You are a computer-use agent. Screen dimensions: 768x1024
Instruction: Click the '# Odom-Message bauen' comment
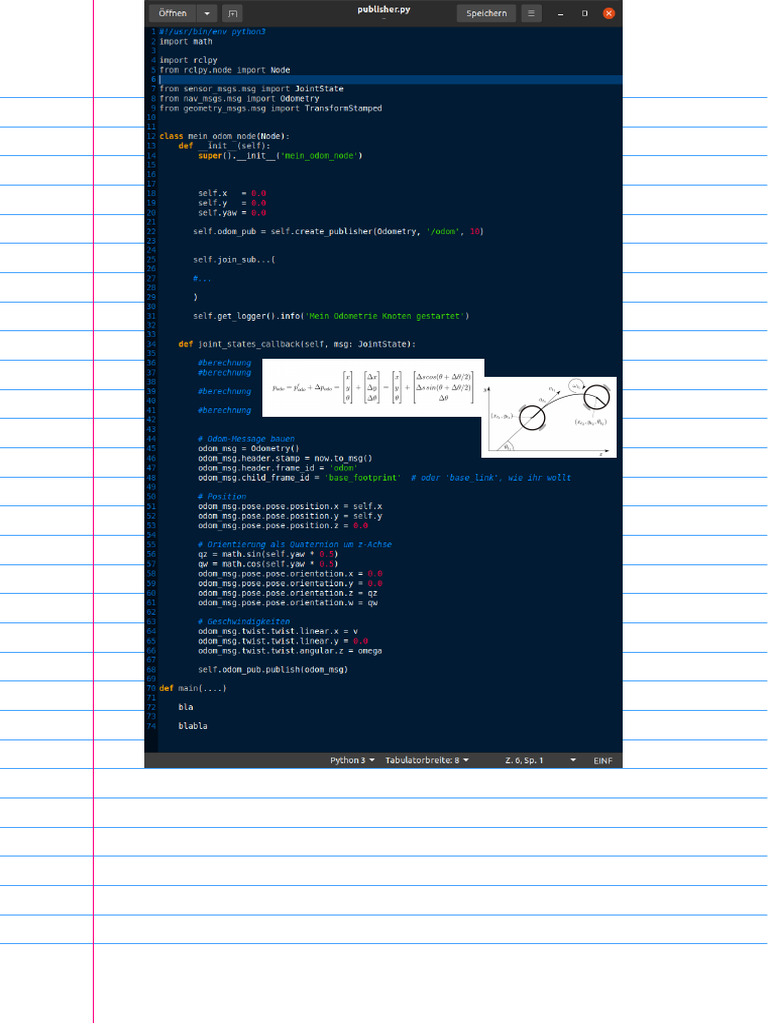(x=246, y=439)
